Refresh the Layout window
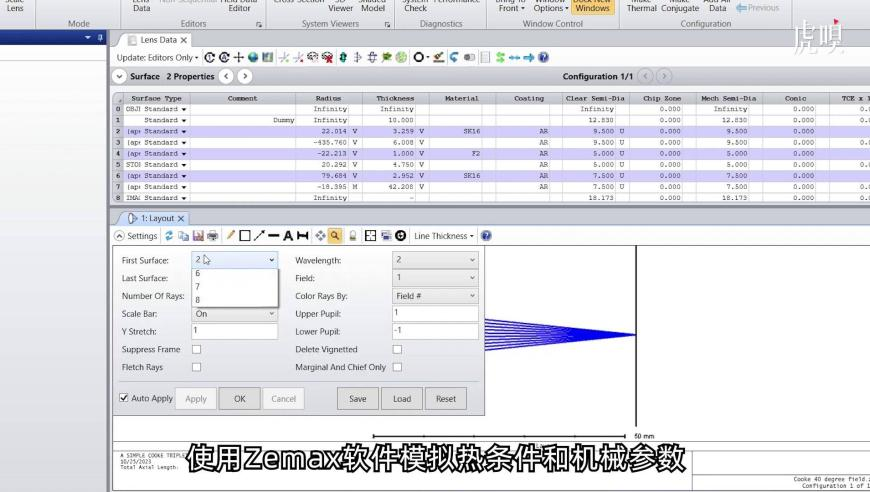This screenshot has height=492, width=870. (169, 236)
